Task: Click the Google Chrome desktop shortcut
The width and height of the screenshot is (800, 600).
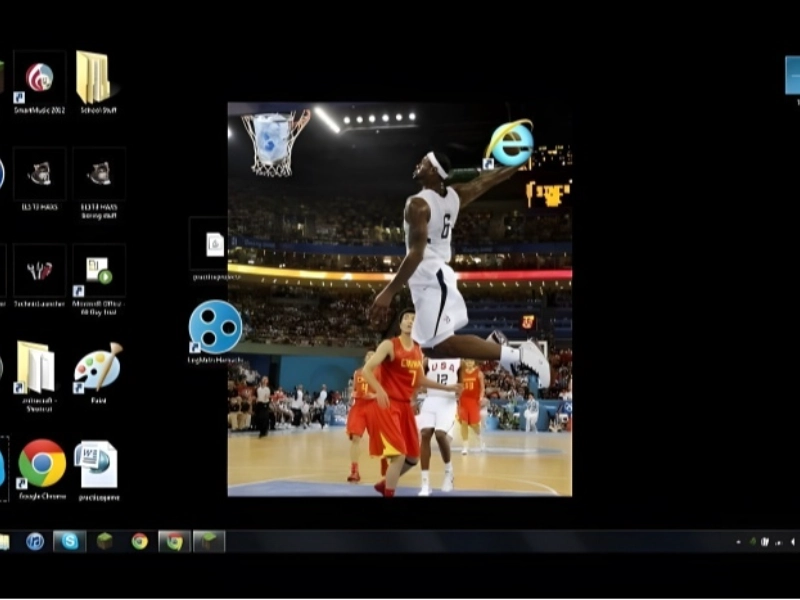Action: tap(41, 464)
